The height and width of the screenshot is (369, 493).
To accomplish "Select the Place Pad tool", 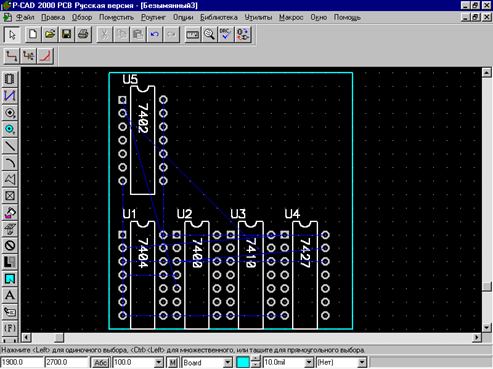I will tap(10, 113).
